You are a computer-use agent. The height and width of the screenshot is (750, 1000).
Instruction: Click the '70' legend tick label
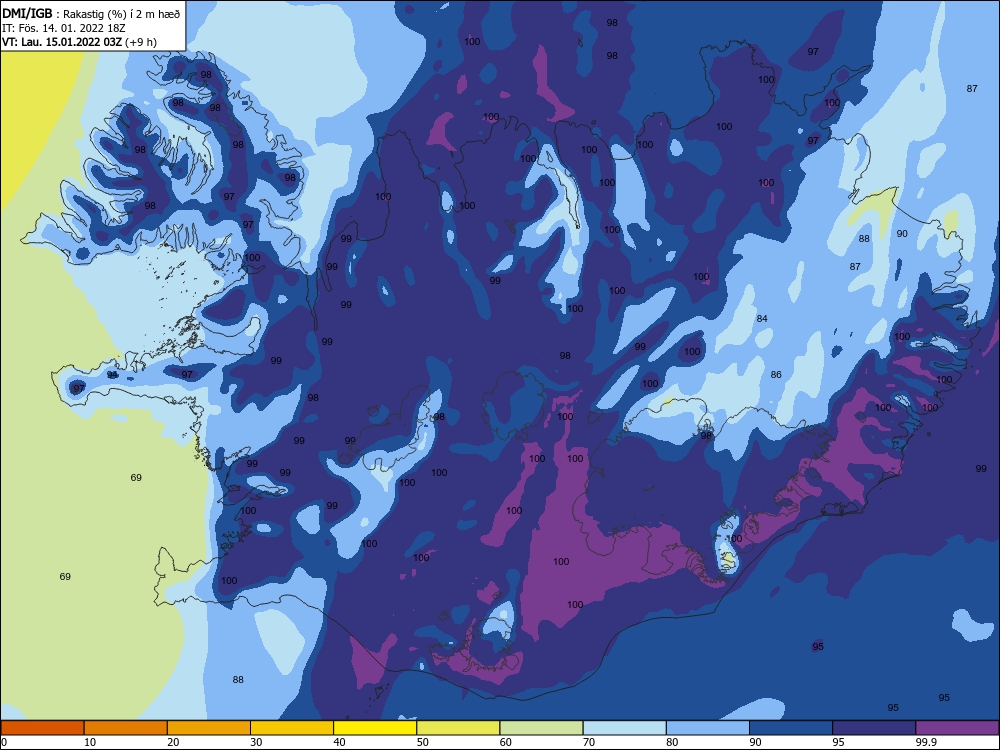tap(589, 742)
